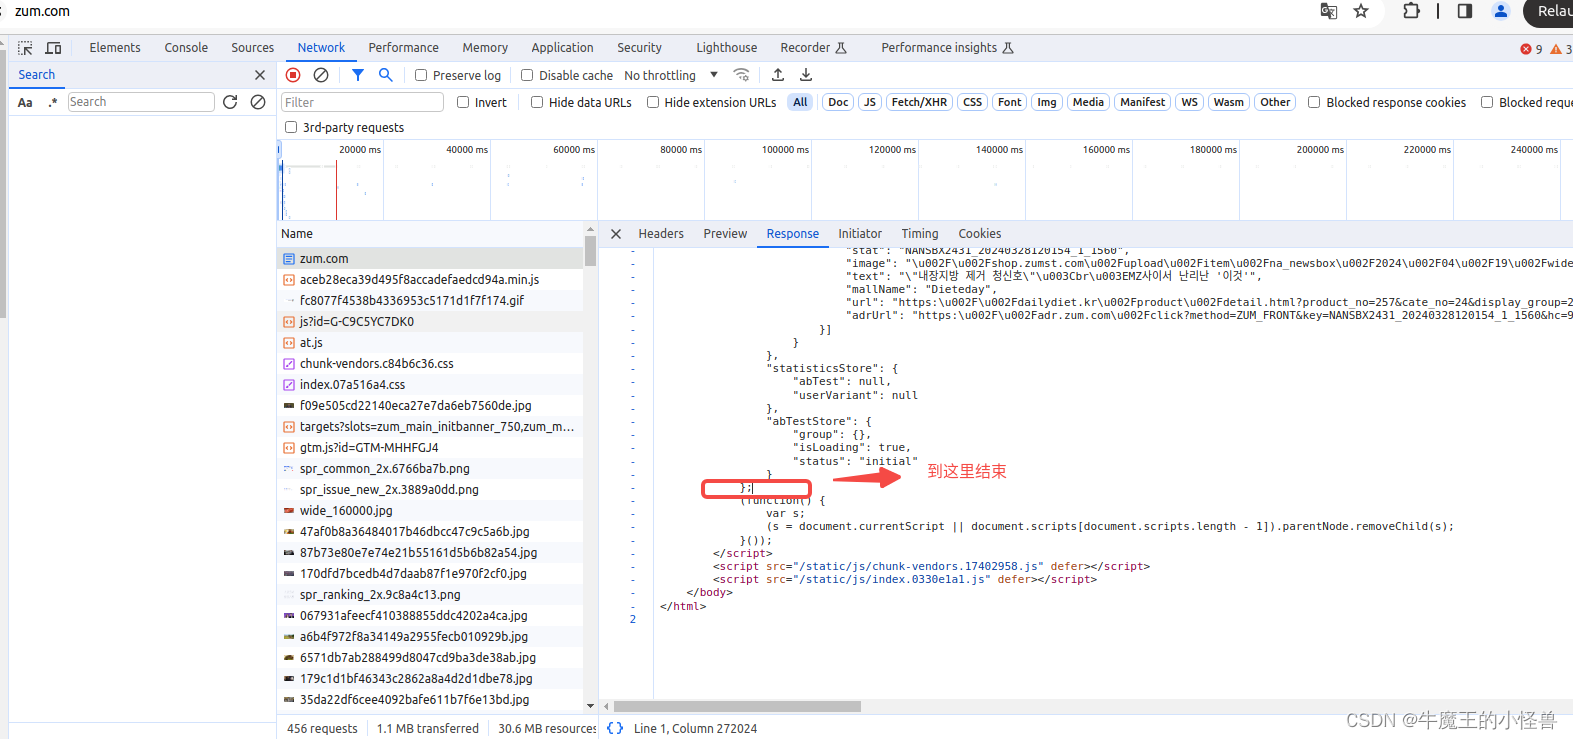
Task: Import HAR file with upload icon
Action: [x=778, y=75]
